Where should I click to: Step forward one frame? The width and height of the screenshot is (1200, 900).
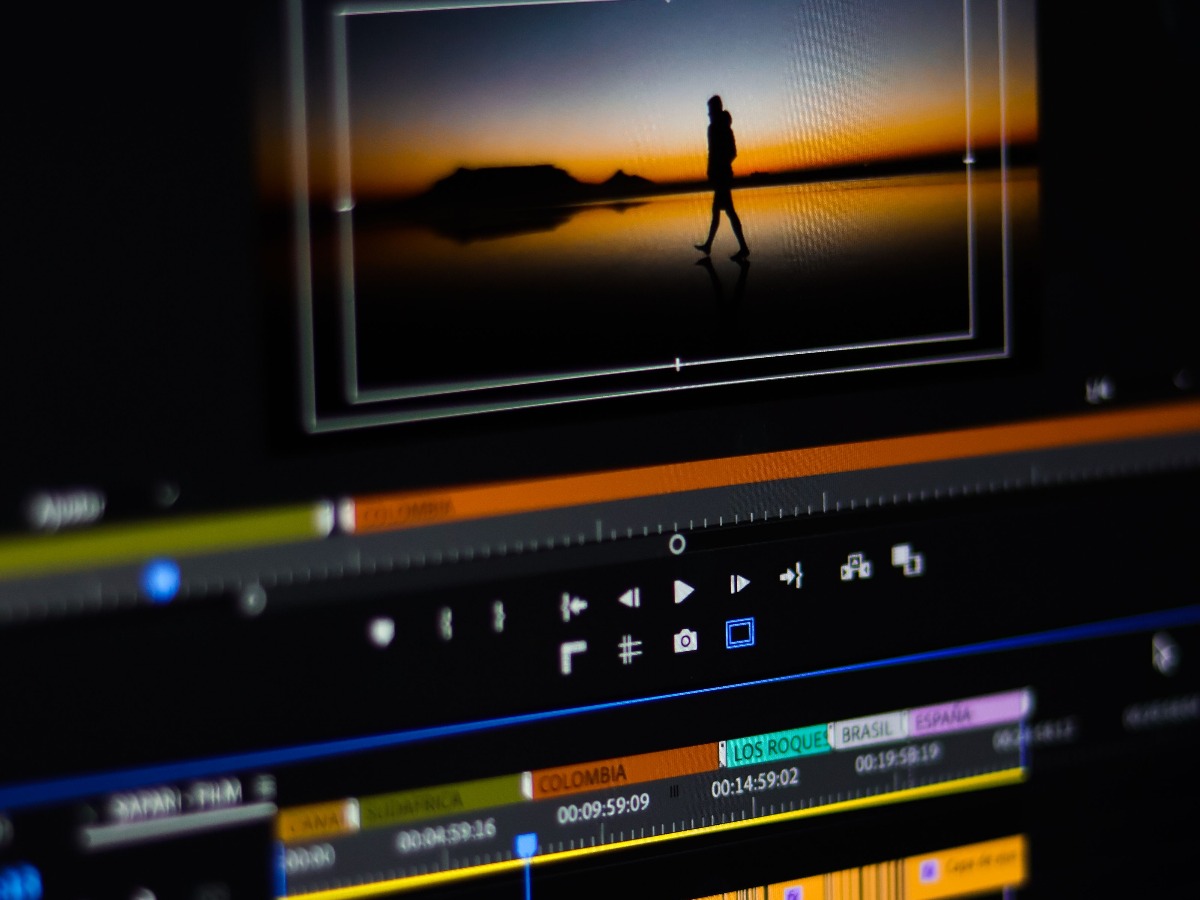point(739,584)
